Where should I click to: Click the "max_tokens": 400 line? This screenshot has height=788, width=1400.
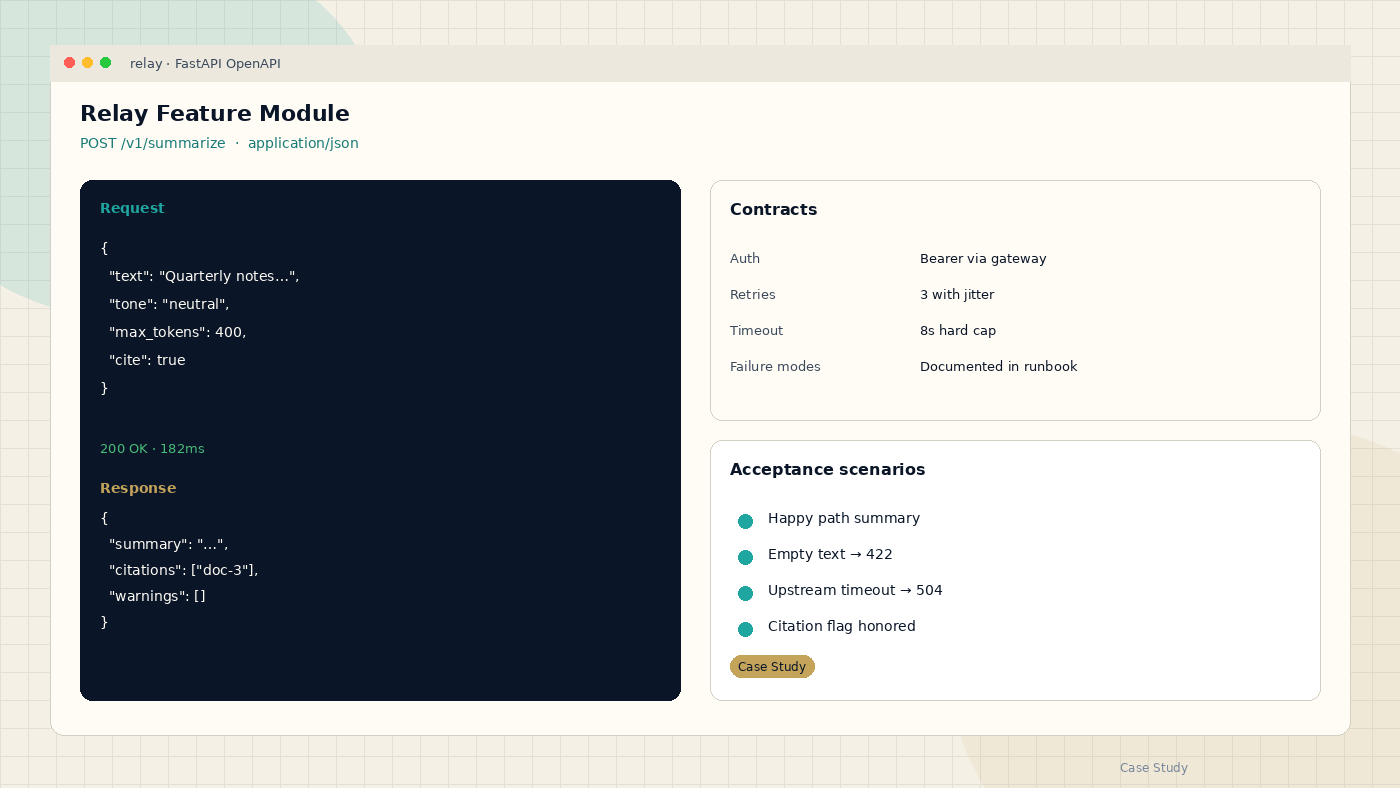click(x=178, y=332)
